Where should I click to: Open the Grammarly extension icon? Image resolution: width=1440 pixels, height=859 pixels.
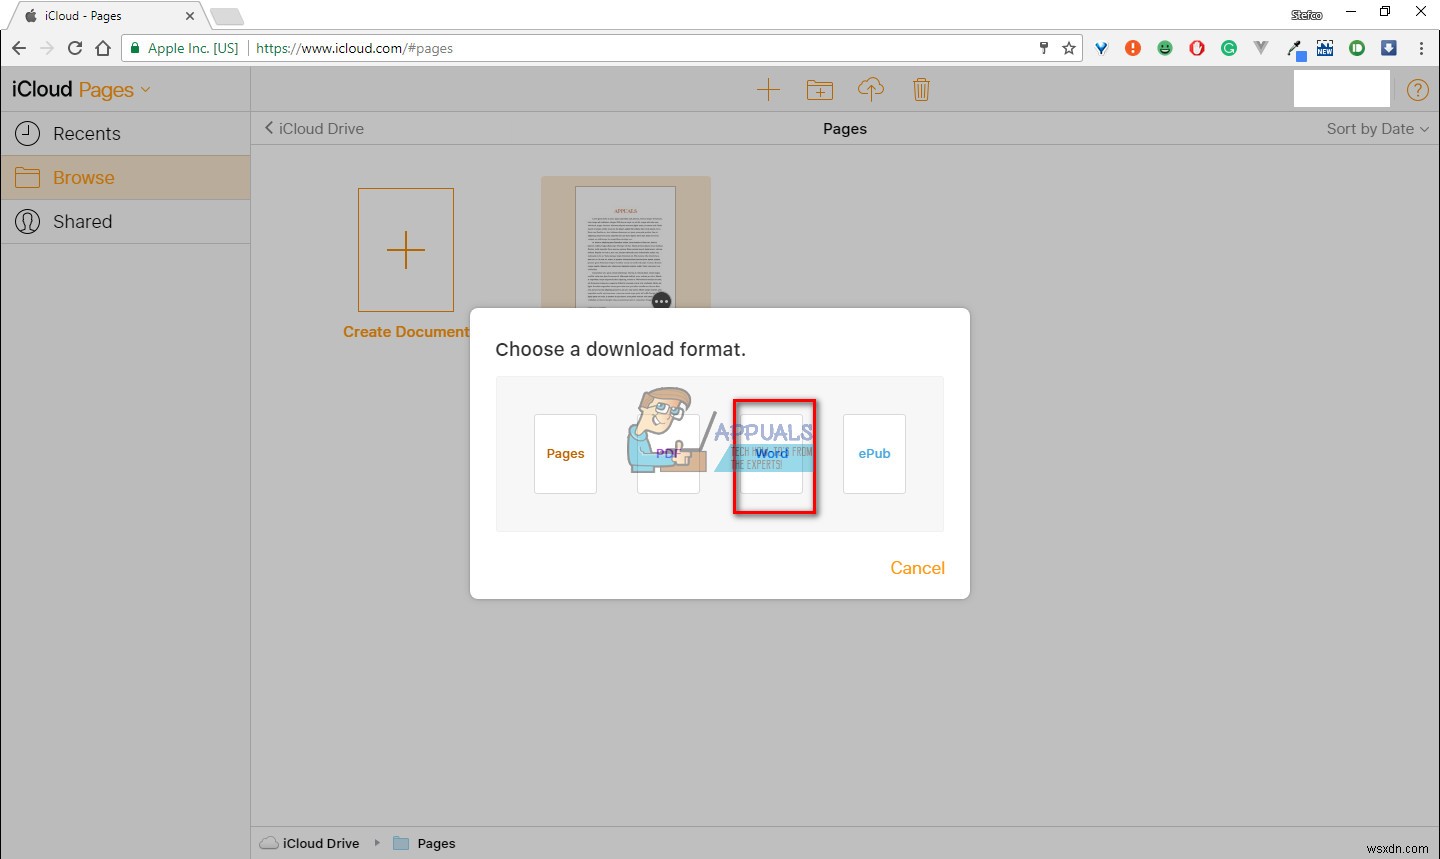pyautogui.click(x=1229, y=48)
